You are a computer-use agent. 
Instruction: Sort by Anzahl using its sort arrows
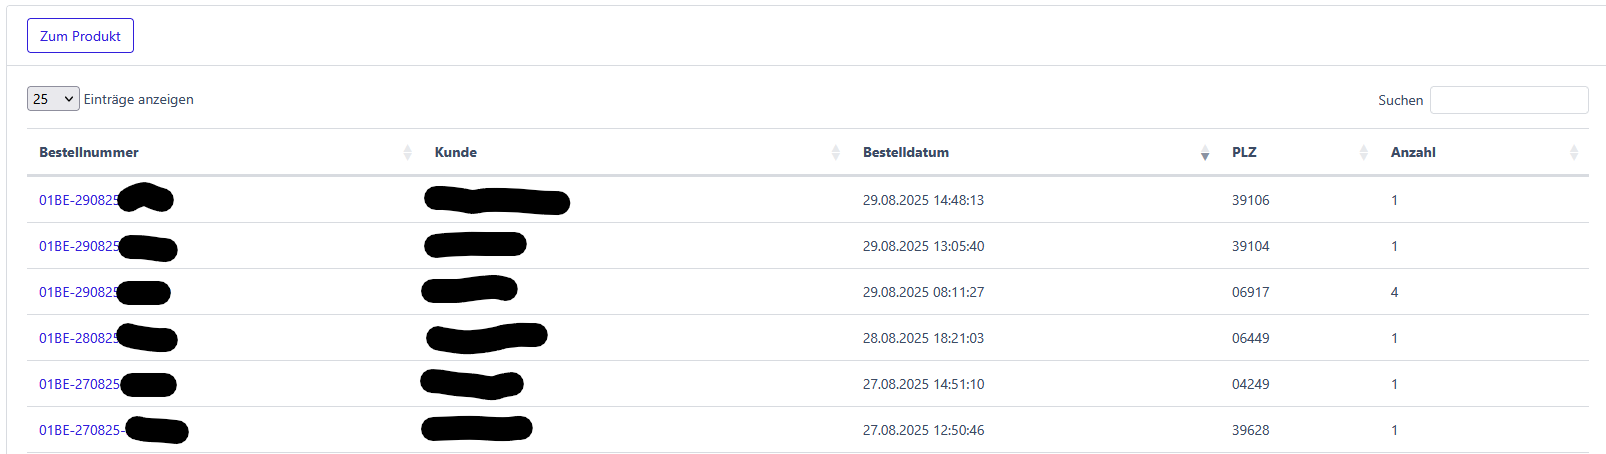[x=1573, y=152]
